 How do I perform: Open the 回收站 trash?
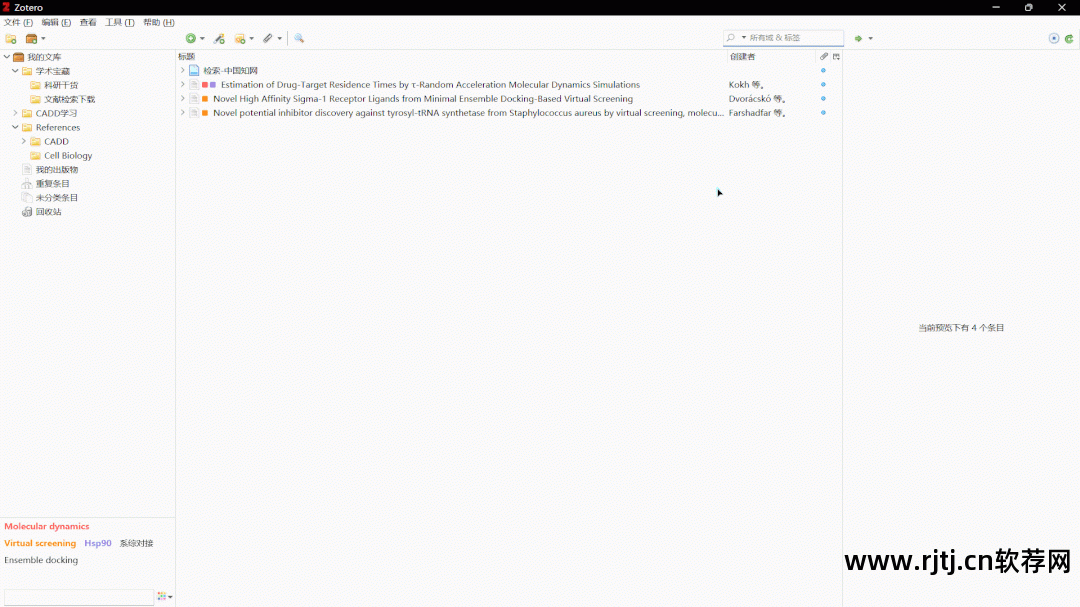coord(48,212)
